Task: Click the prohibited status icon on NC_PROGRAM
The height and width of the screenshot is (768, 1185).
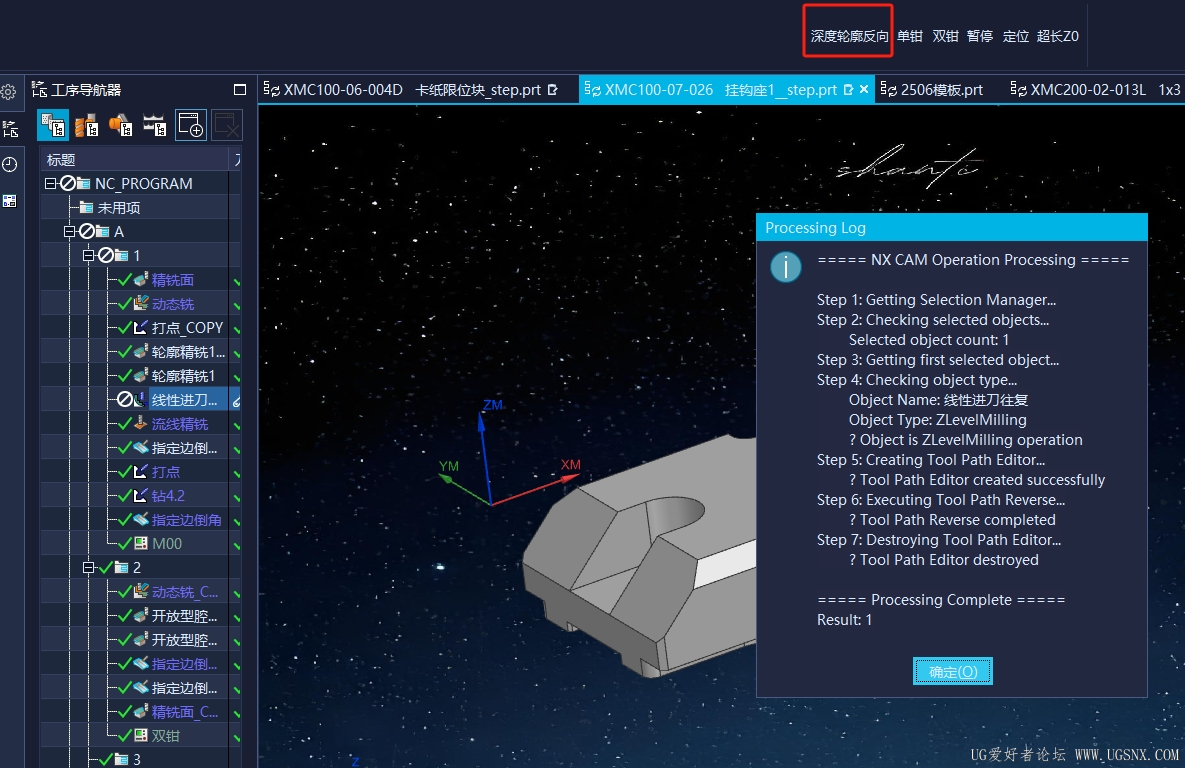Action: point(67,184)
